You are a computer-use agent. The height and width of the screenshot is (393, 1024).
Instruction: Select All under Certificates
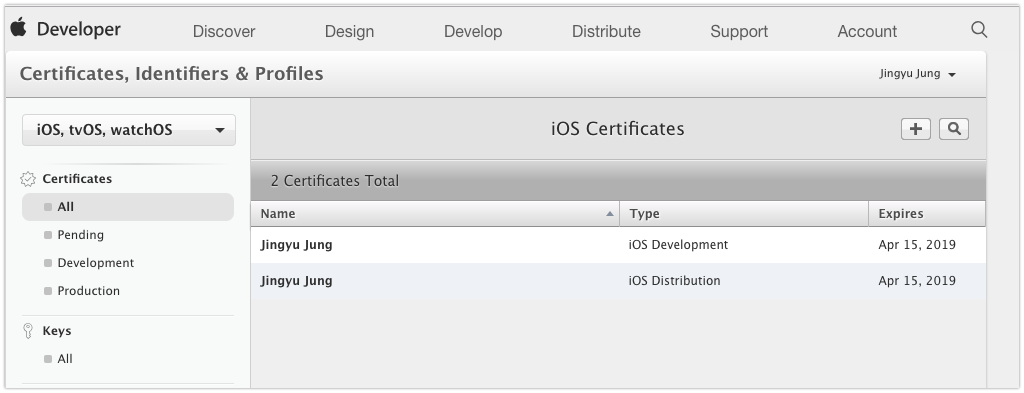128,207
